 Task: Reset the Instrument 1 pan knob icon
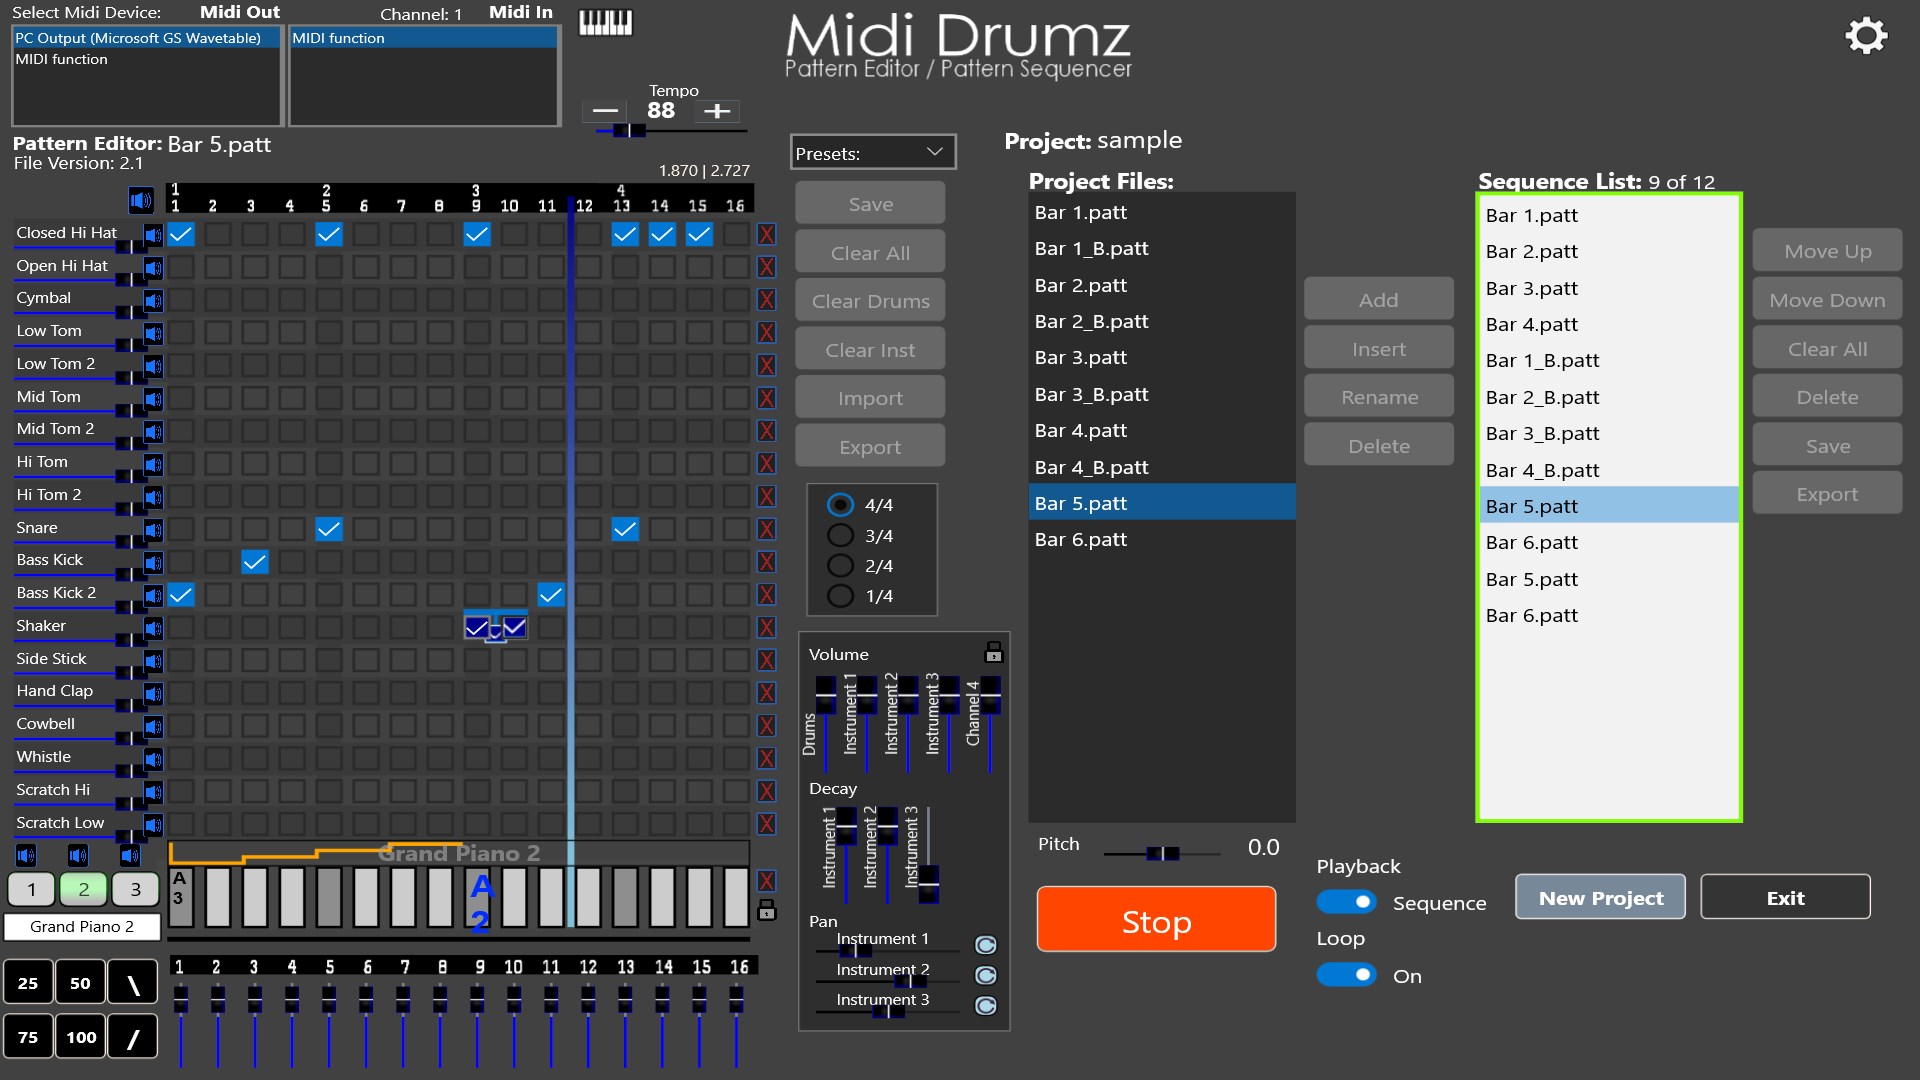pyautogui.click(x=986, y=945)
